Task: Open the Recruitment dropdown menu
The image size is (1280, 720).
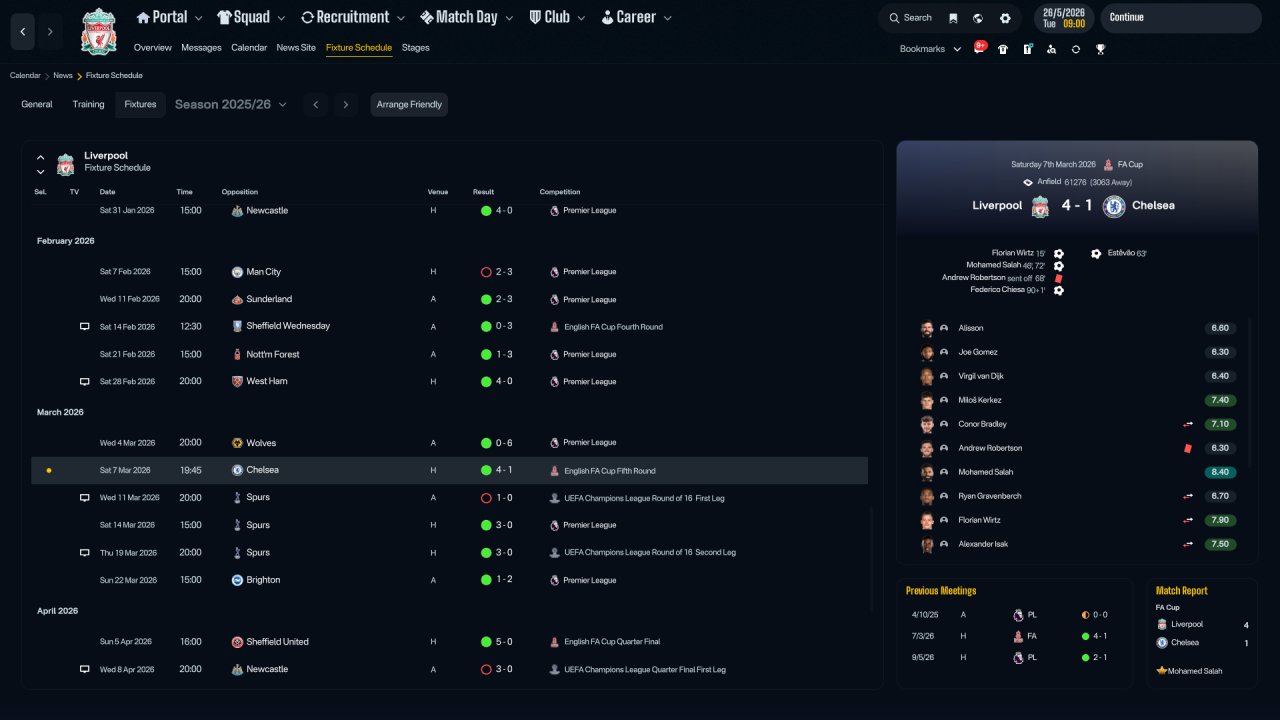Action: coord(353,17)
